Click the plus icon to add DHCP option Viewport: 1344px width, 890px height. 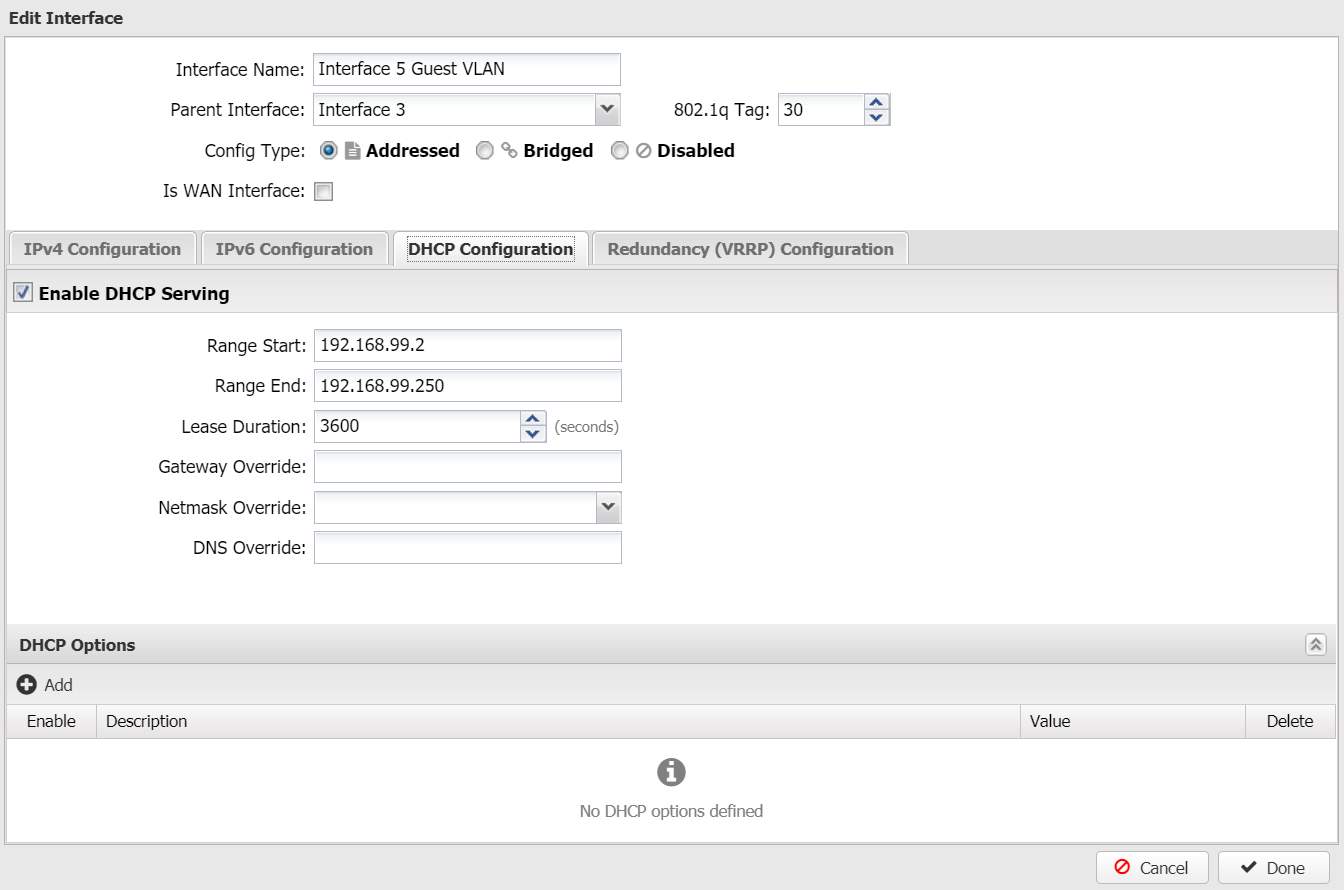point(27,685)
